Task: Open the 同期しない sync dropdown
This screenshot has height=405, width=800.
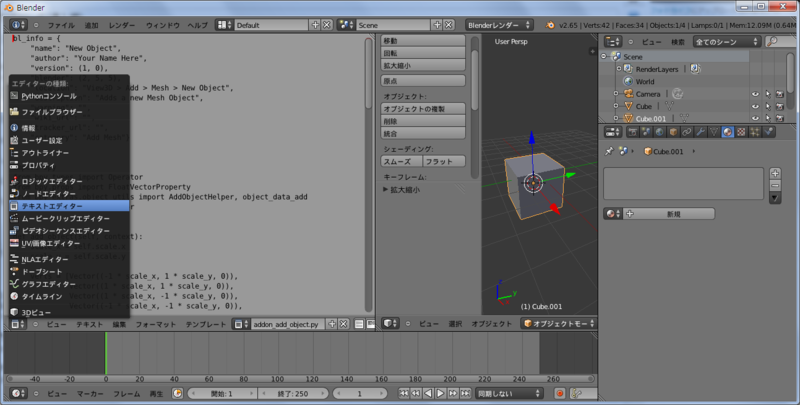Action: coord(509,393)
